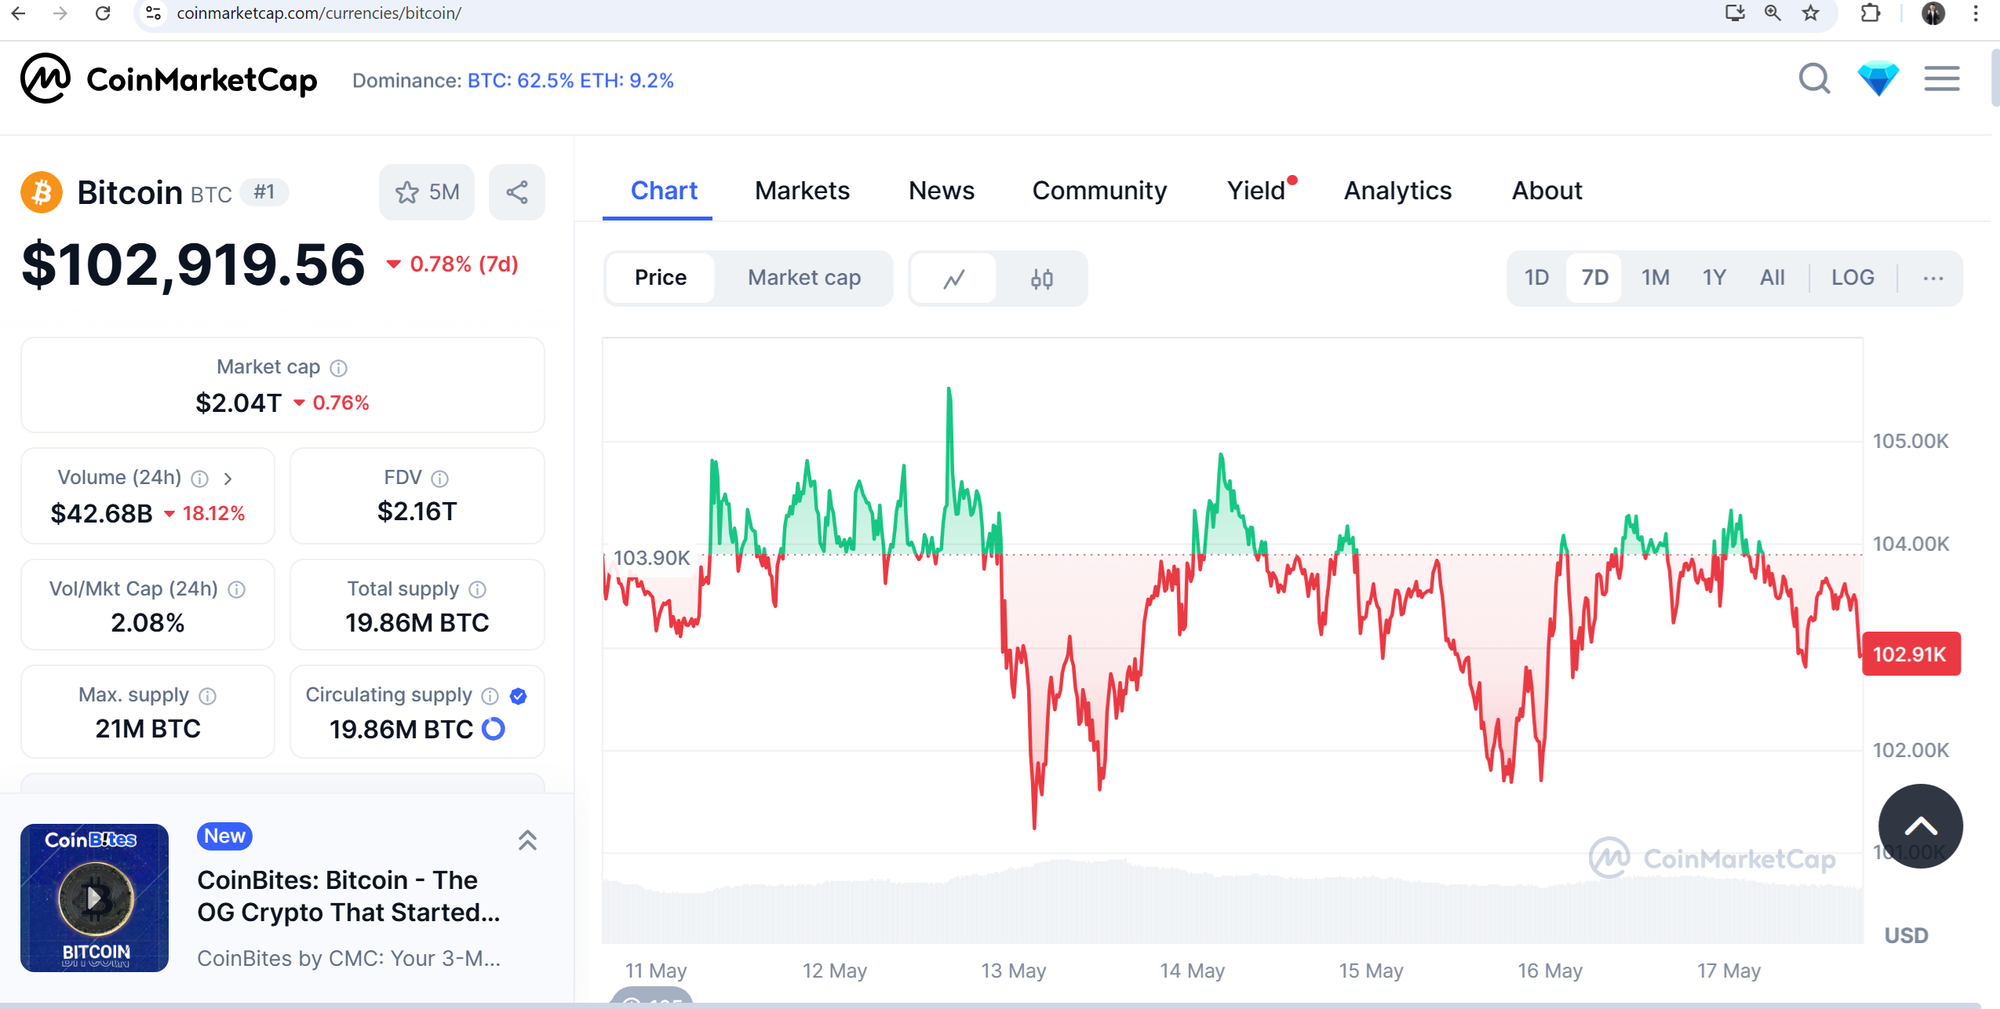The image size is (2000, 1009).
Task: Set chart range to 1D
Action: click(1537, 278)
